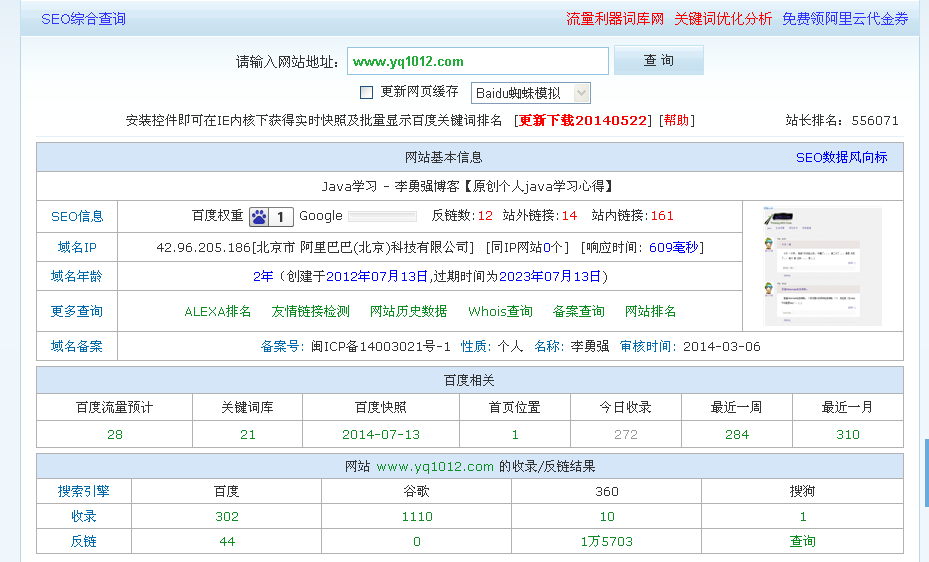Click the Baidu paw weight icon

click(x=259, y=217)
